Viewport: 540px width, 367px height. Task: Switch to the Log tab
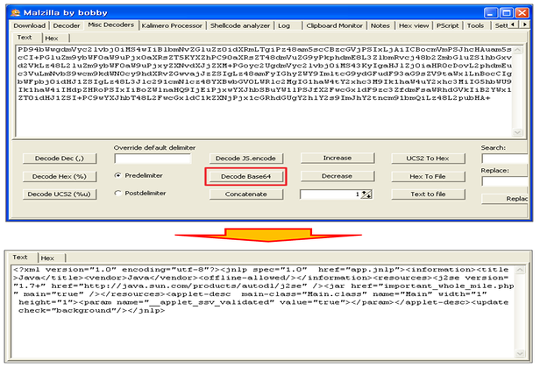coord(284,25)
